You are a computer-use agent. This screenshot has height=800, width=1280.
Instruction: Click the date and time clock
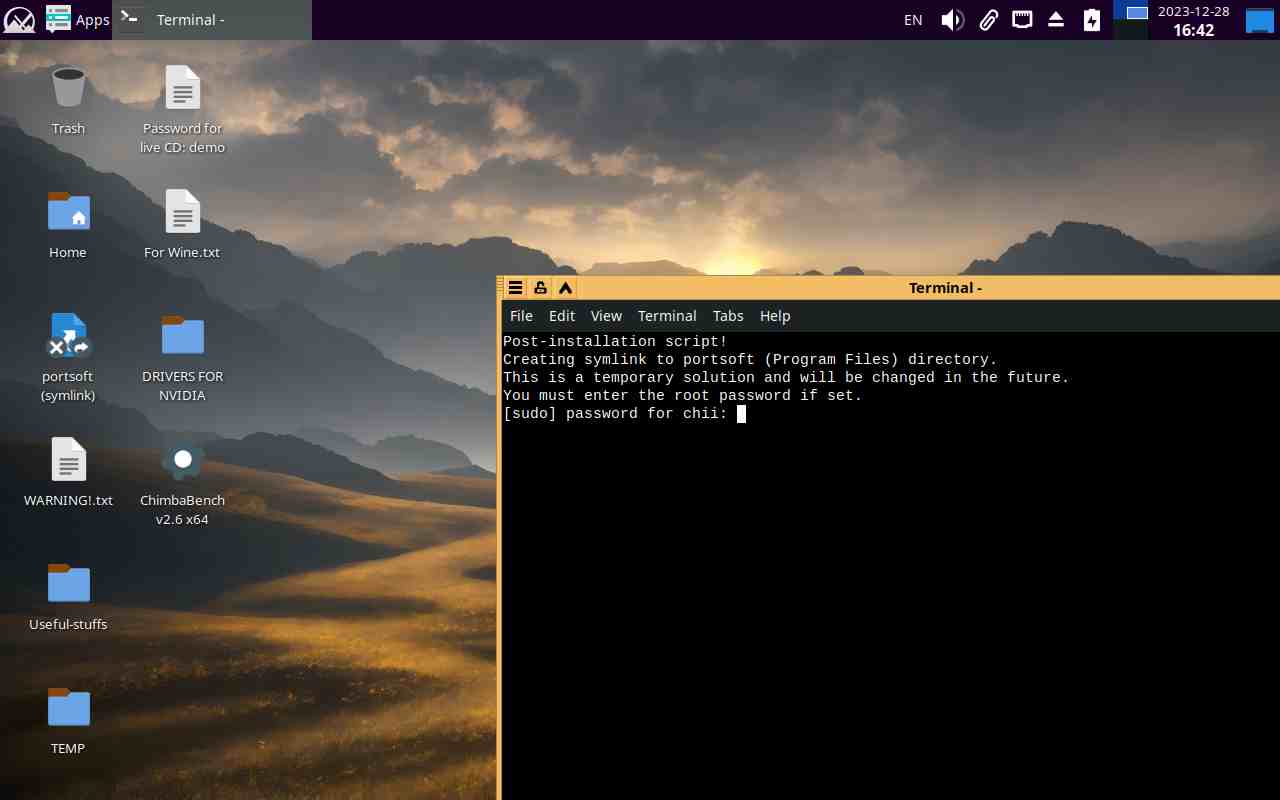coord(1194,20)
